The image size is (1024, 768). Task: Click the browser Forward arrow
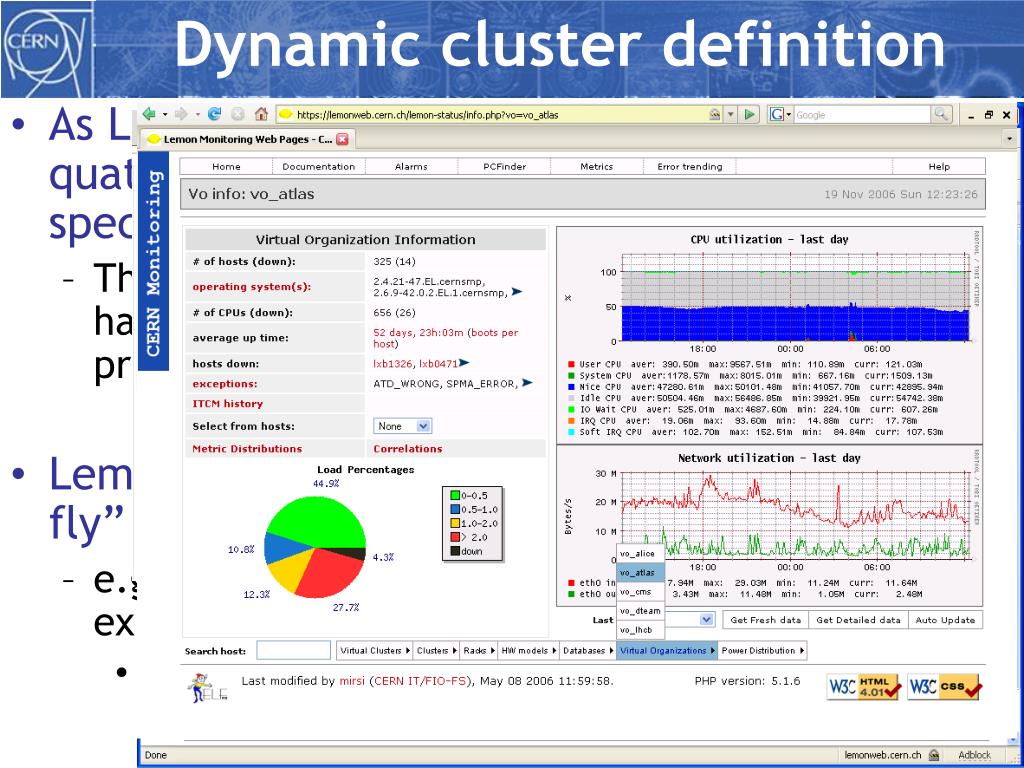coord(180,114)
